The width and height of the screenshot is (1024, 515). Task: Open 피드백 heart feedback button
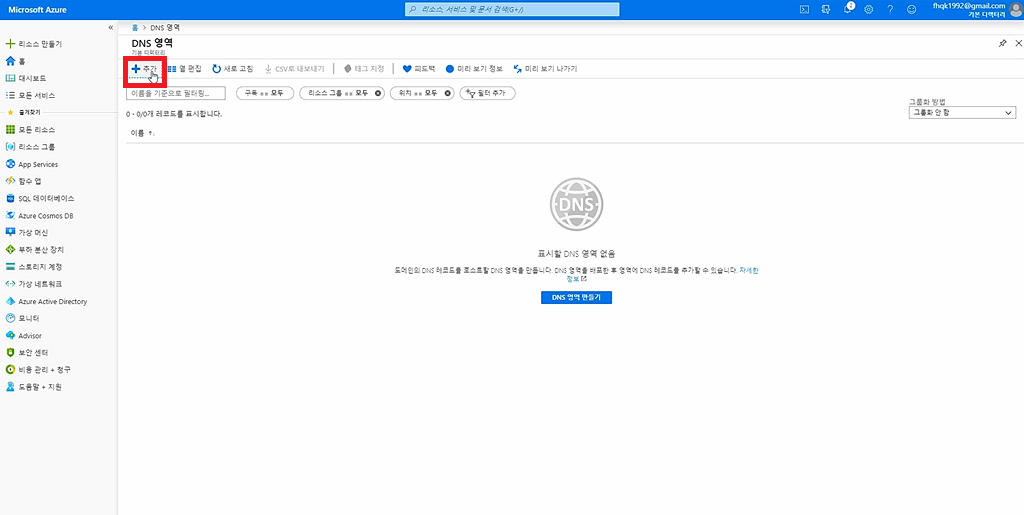coord(419,69)
